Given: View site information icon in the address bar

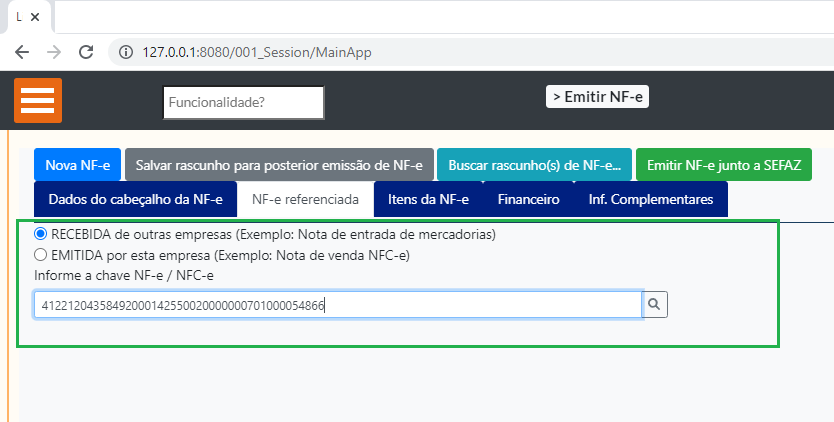Looking at the screenshot, I should coord(126,52).
